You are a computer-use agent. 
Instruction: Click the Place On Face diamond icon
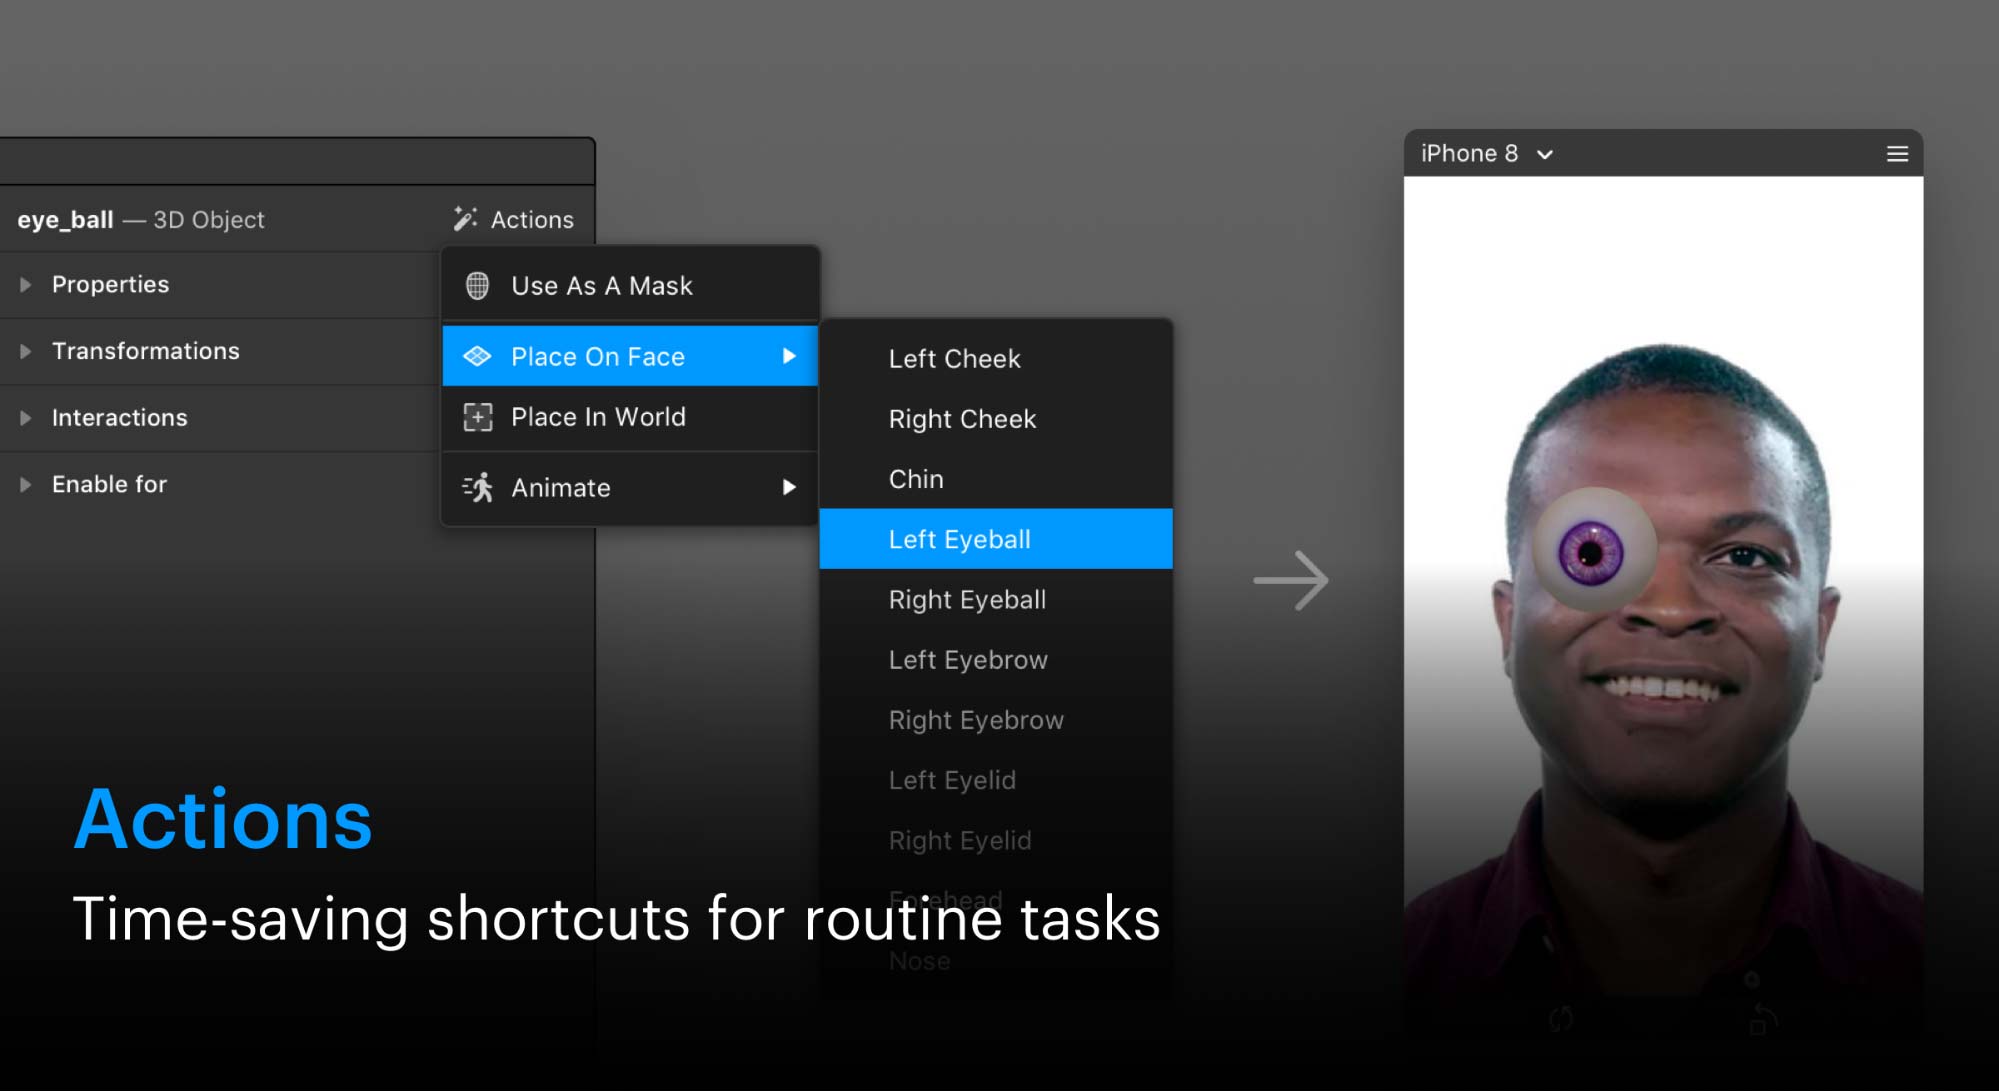(478, 357)
